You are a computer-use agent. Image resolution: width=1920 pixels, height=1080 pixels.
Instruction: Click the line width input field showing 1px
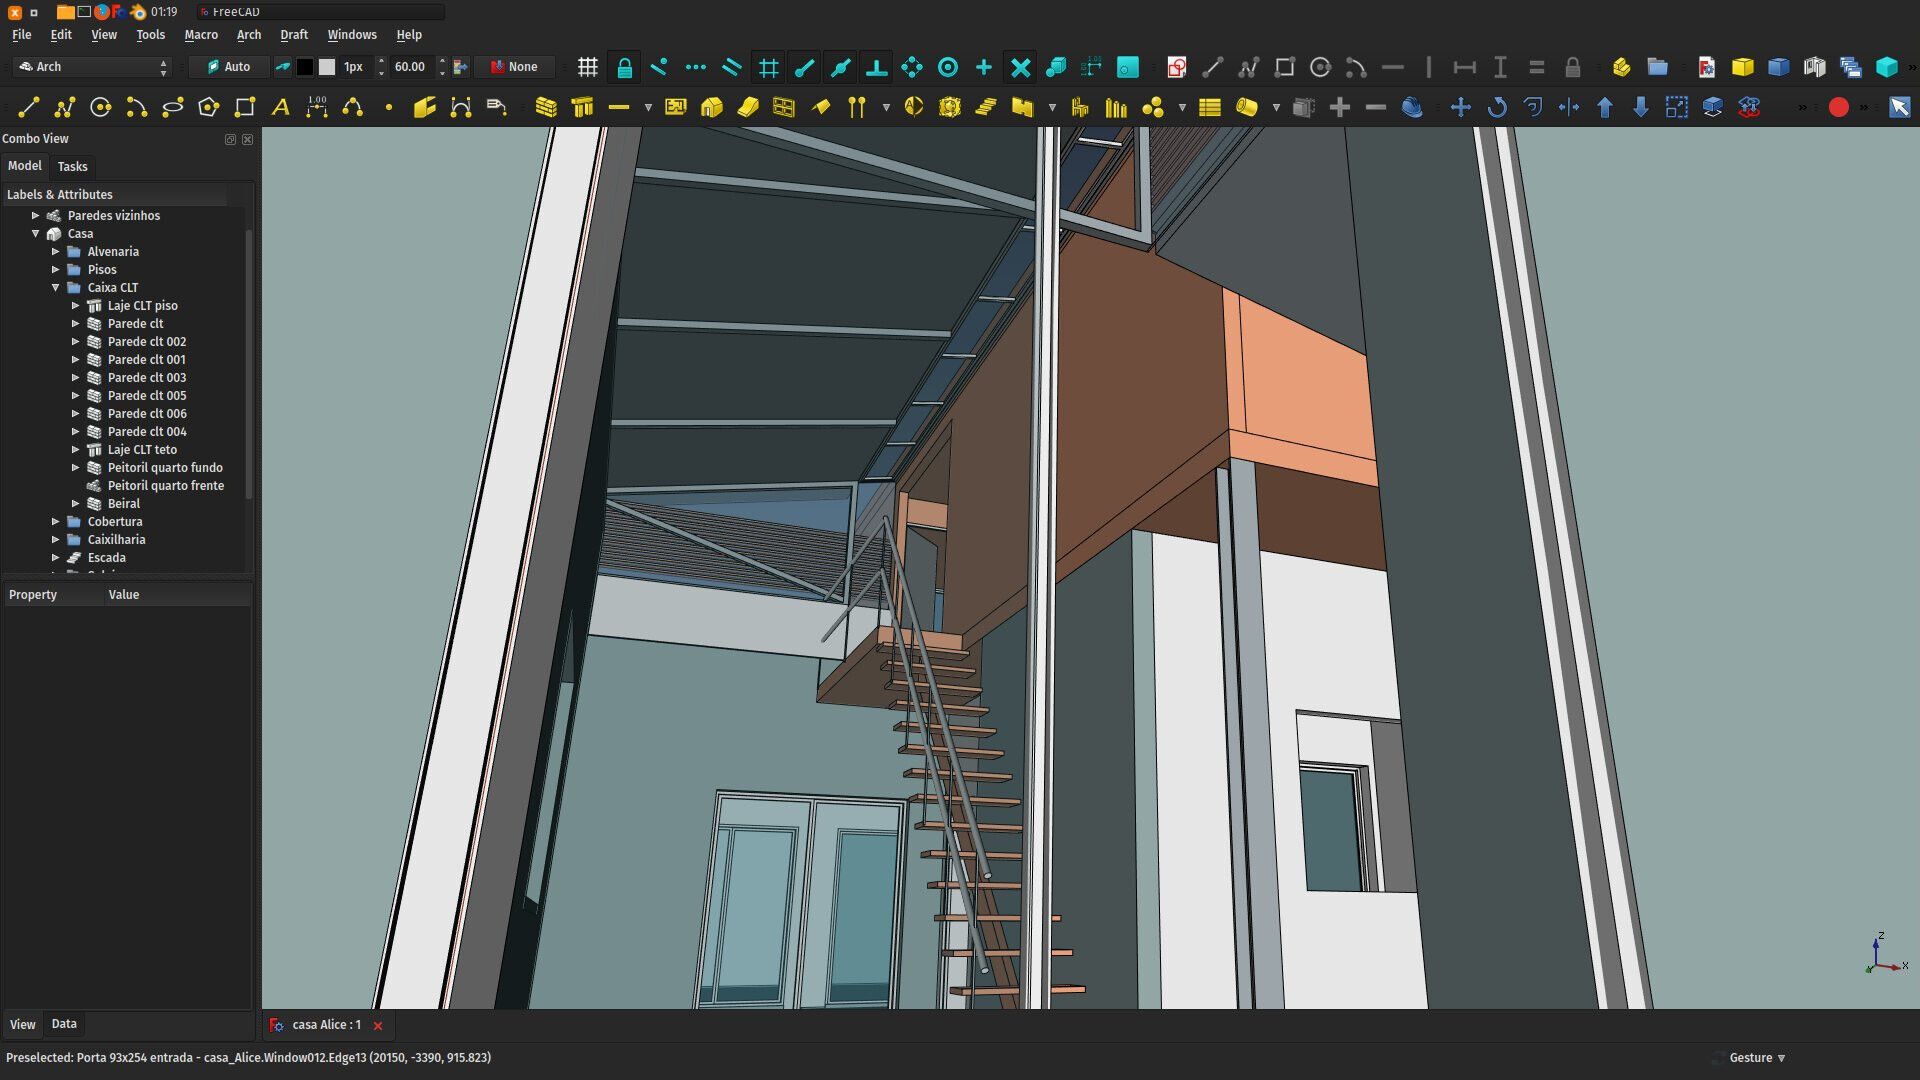(349, 66)
